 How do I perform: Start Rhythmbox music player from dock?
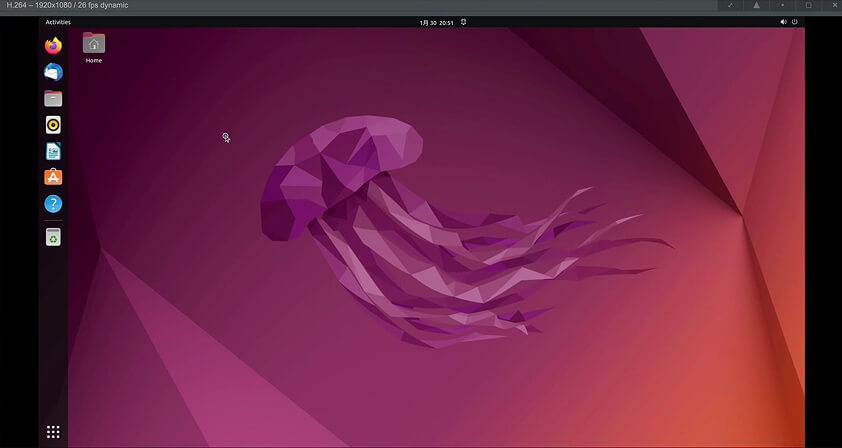(x=53, y=125)
